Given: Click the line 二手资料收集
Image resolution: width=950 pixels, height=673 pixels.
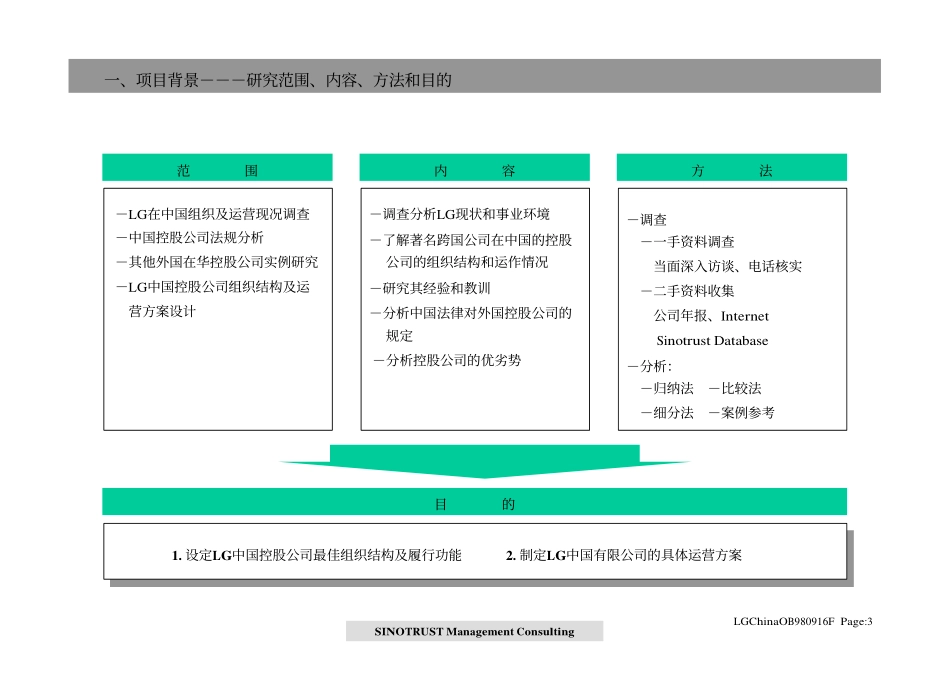Looking at the screenshot, I should pyautogui.click(x=688, y=291).
